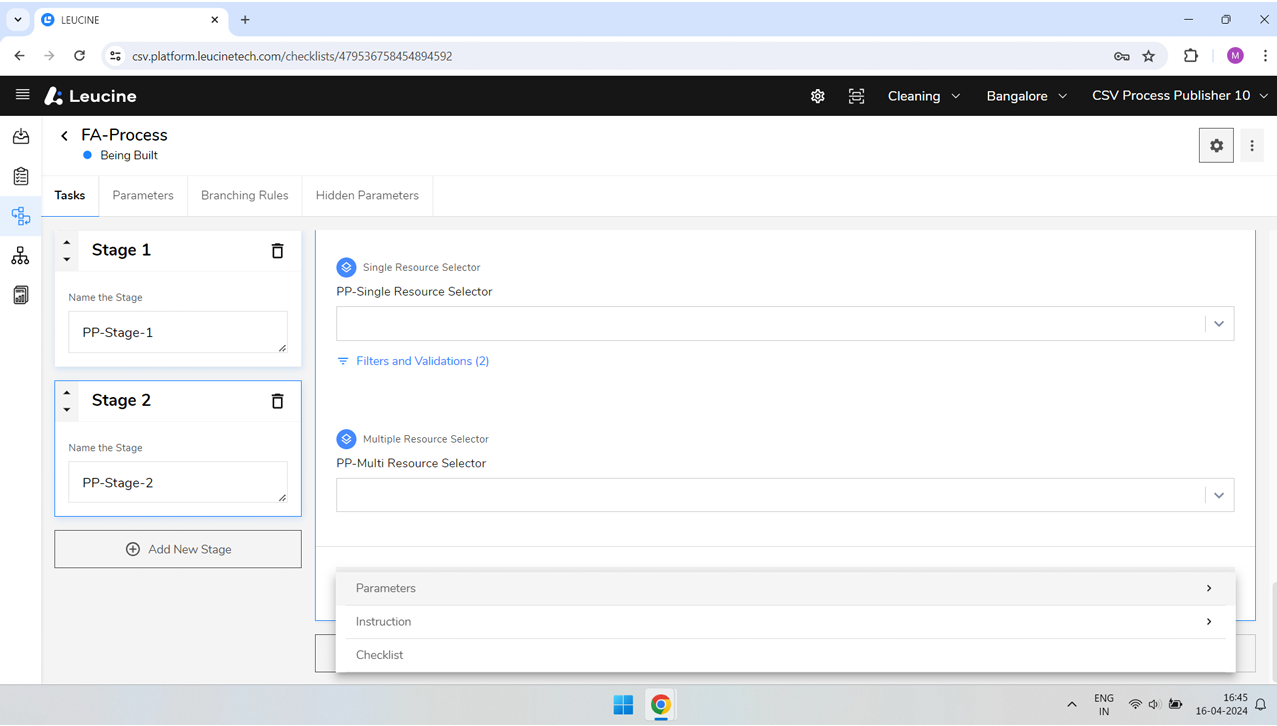Screen dimensions: 1277x726
Task: Click the PP-Stage-1 name field
Action: click(178, 332)
